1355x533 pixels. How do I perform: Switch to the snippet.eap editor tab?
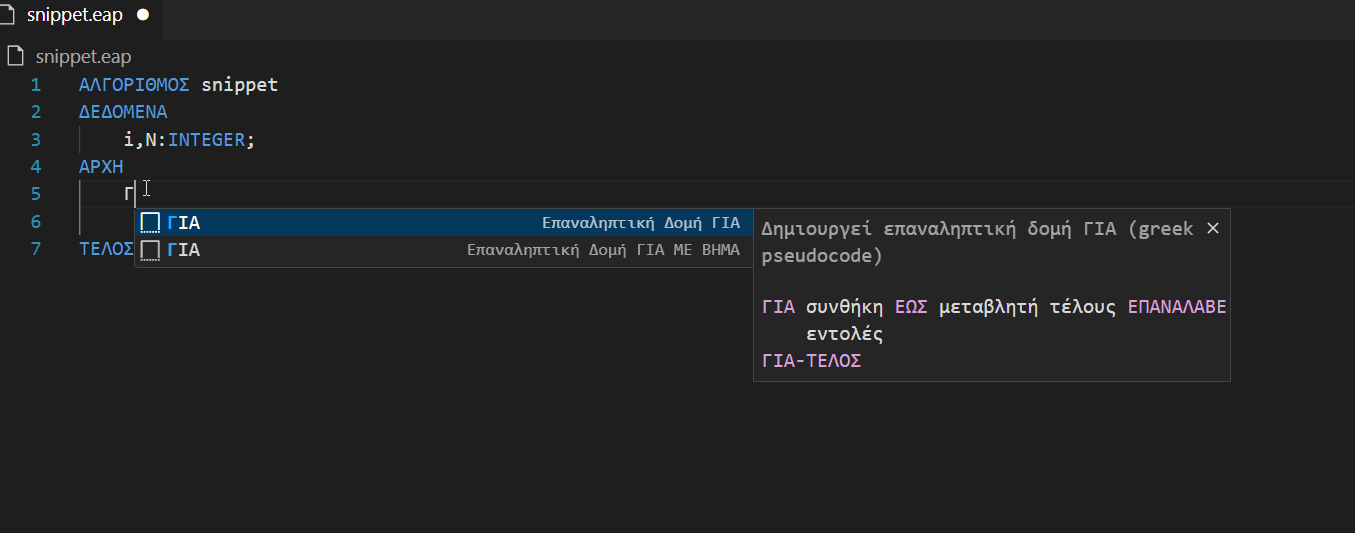coord(74,16)
